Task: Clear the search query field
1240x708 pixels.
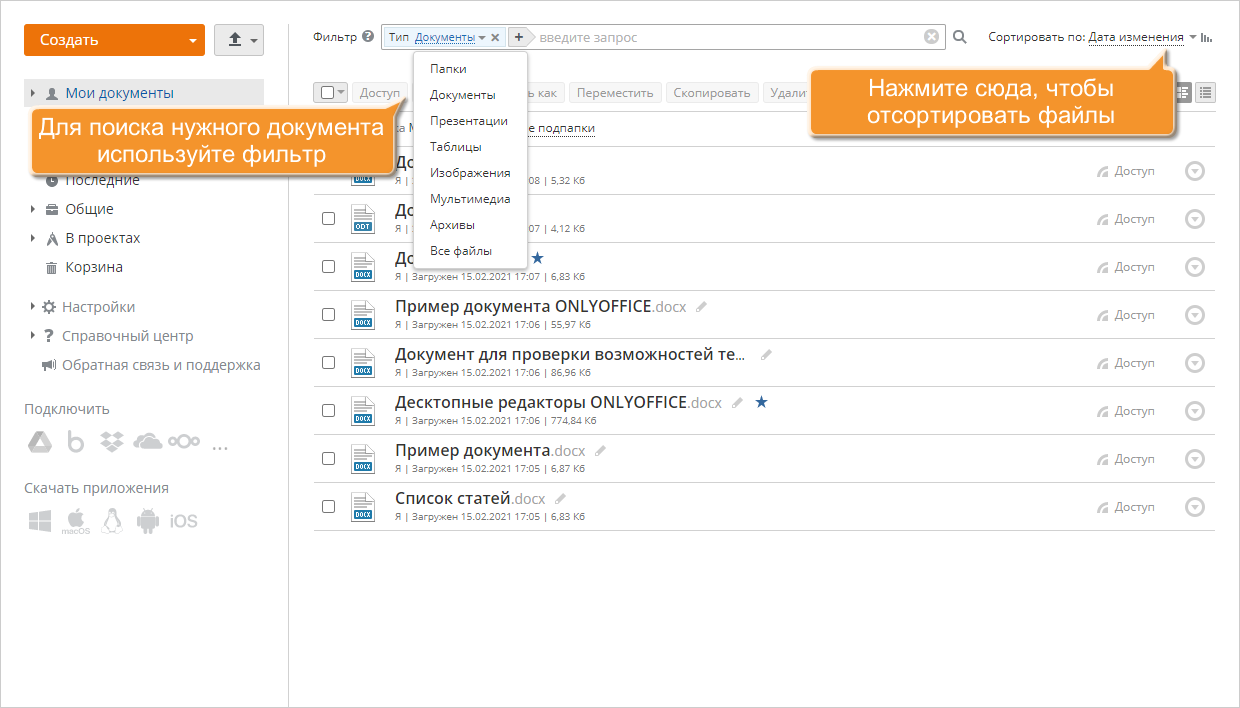Action: coord(931,37)
